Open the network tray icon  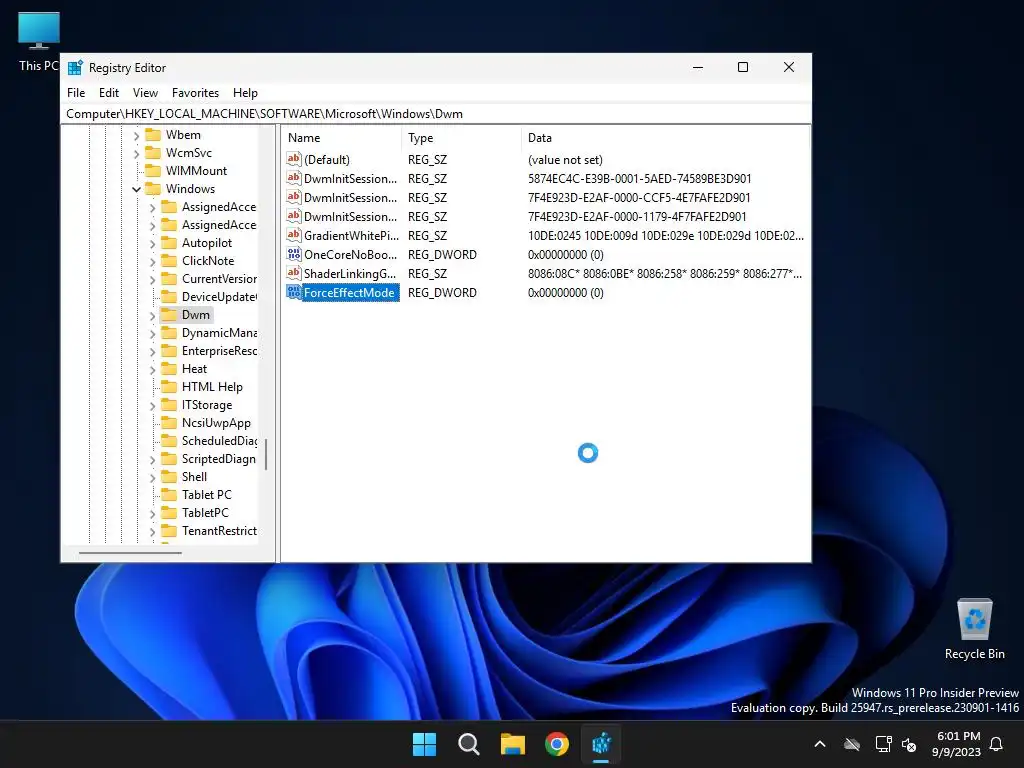pos(883,744)
